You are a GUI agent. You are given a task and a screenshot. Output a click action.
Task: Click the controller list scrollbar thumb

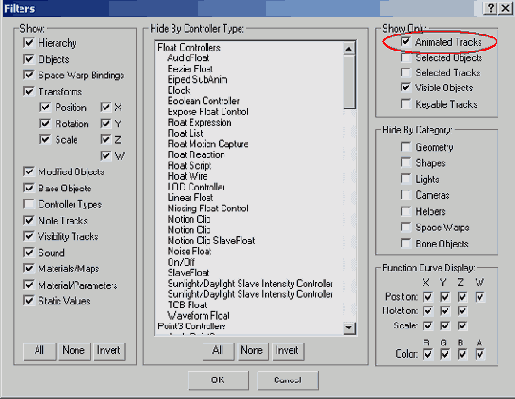pos(349,82)
